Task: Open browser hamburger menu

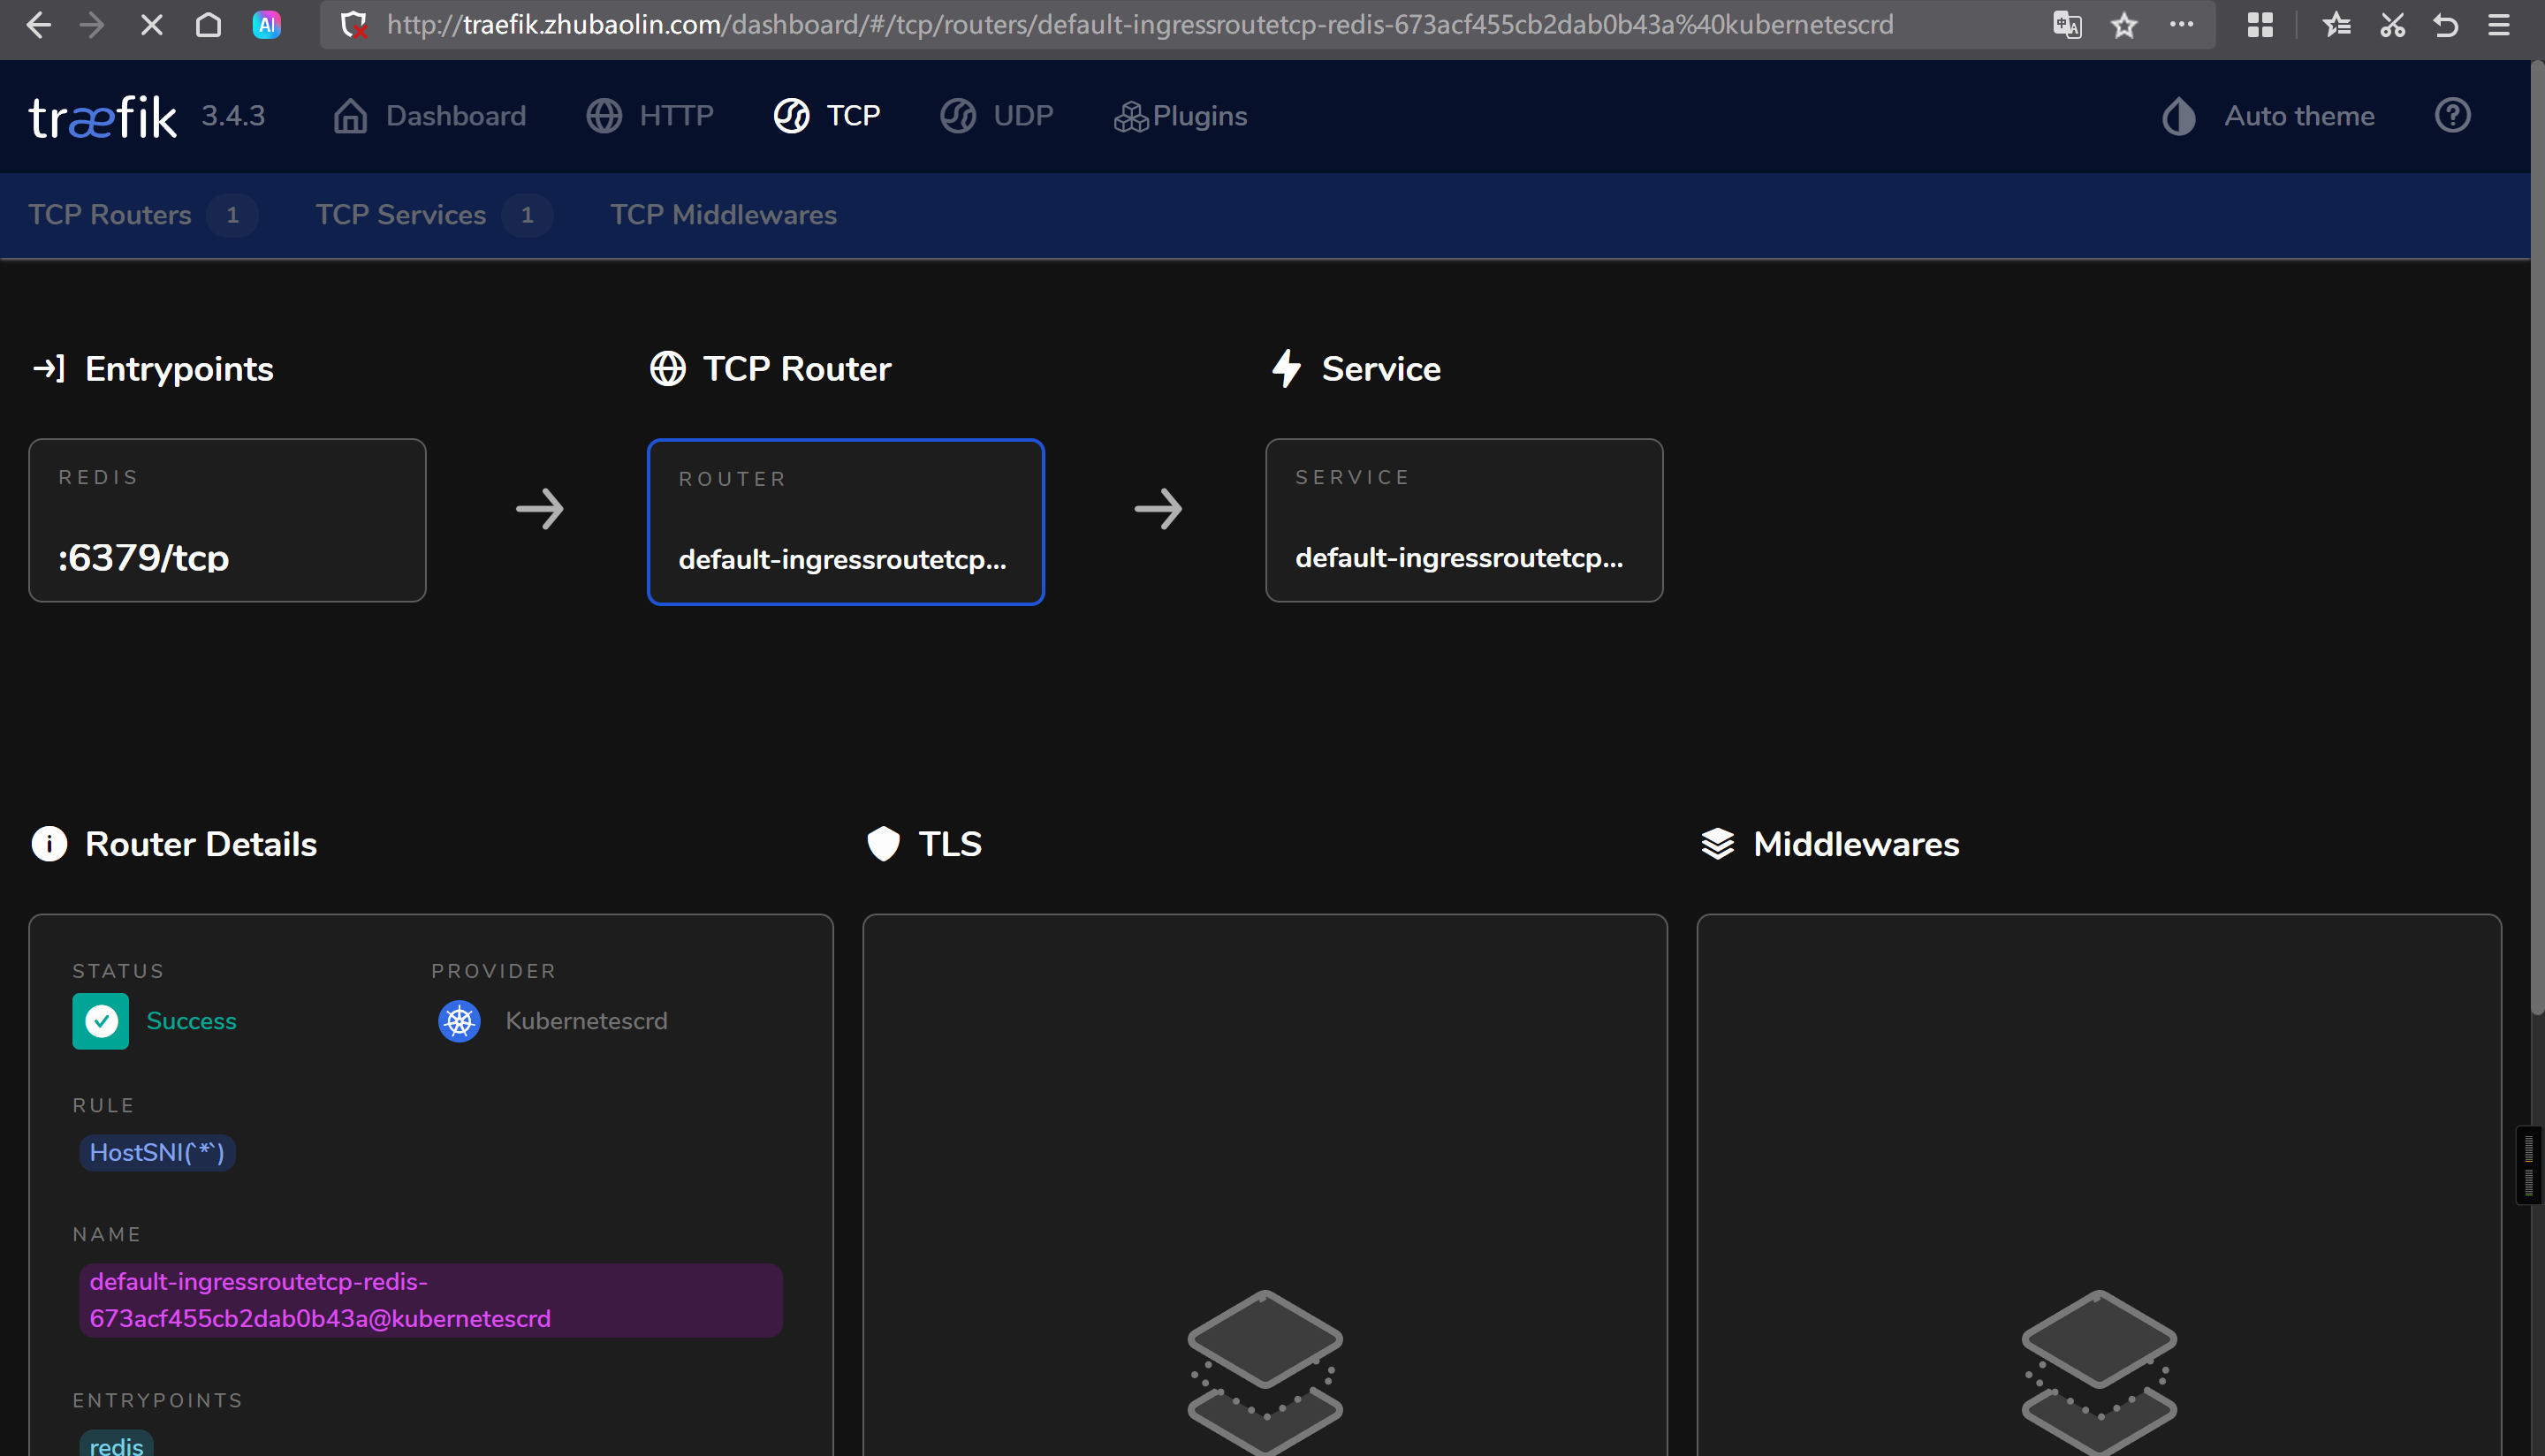Action: pos(2497,25)
